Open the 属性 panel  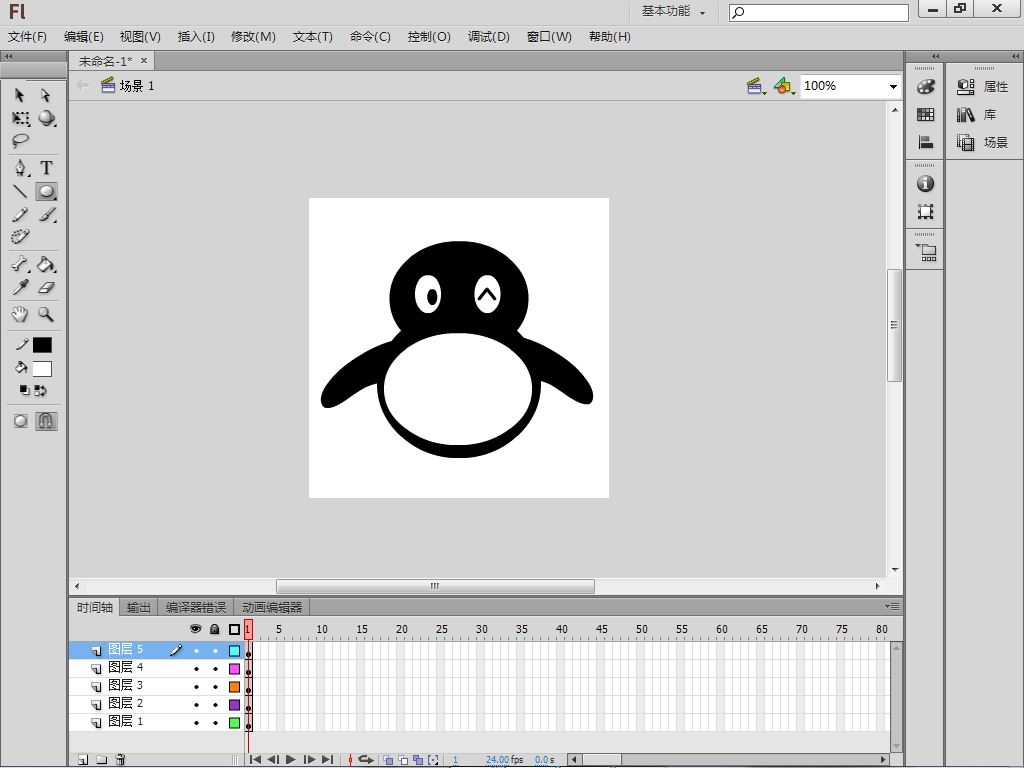click(983, 86)
